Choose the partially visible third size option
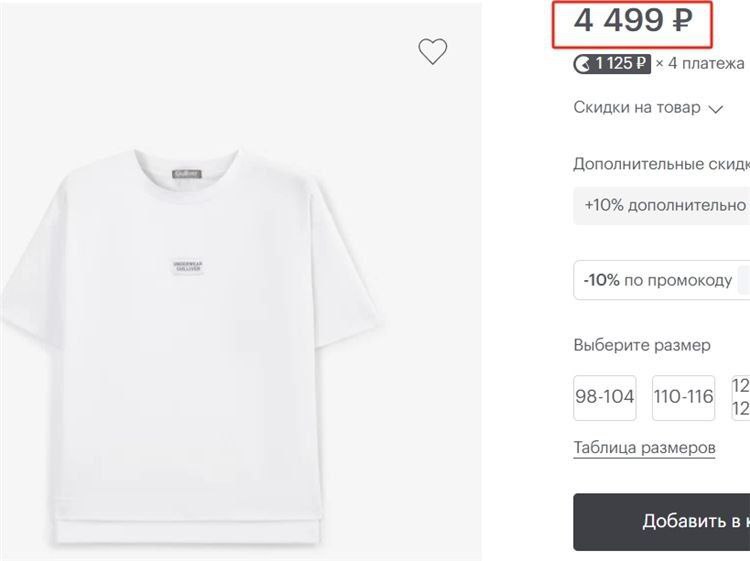Viewport: 750px width, 561px height. tap(740, 397)
